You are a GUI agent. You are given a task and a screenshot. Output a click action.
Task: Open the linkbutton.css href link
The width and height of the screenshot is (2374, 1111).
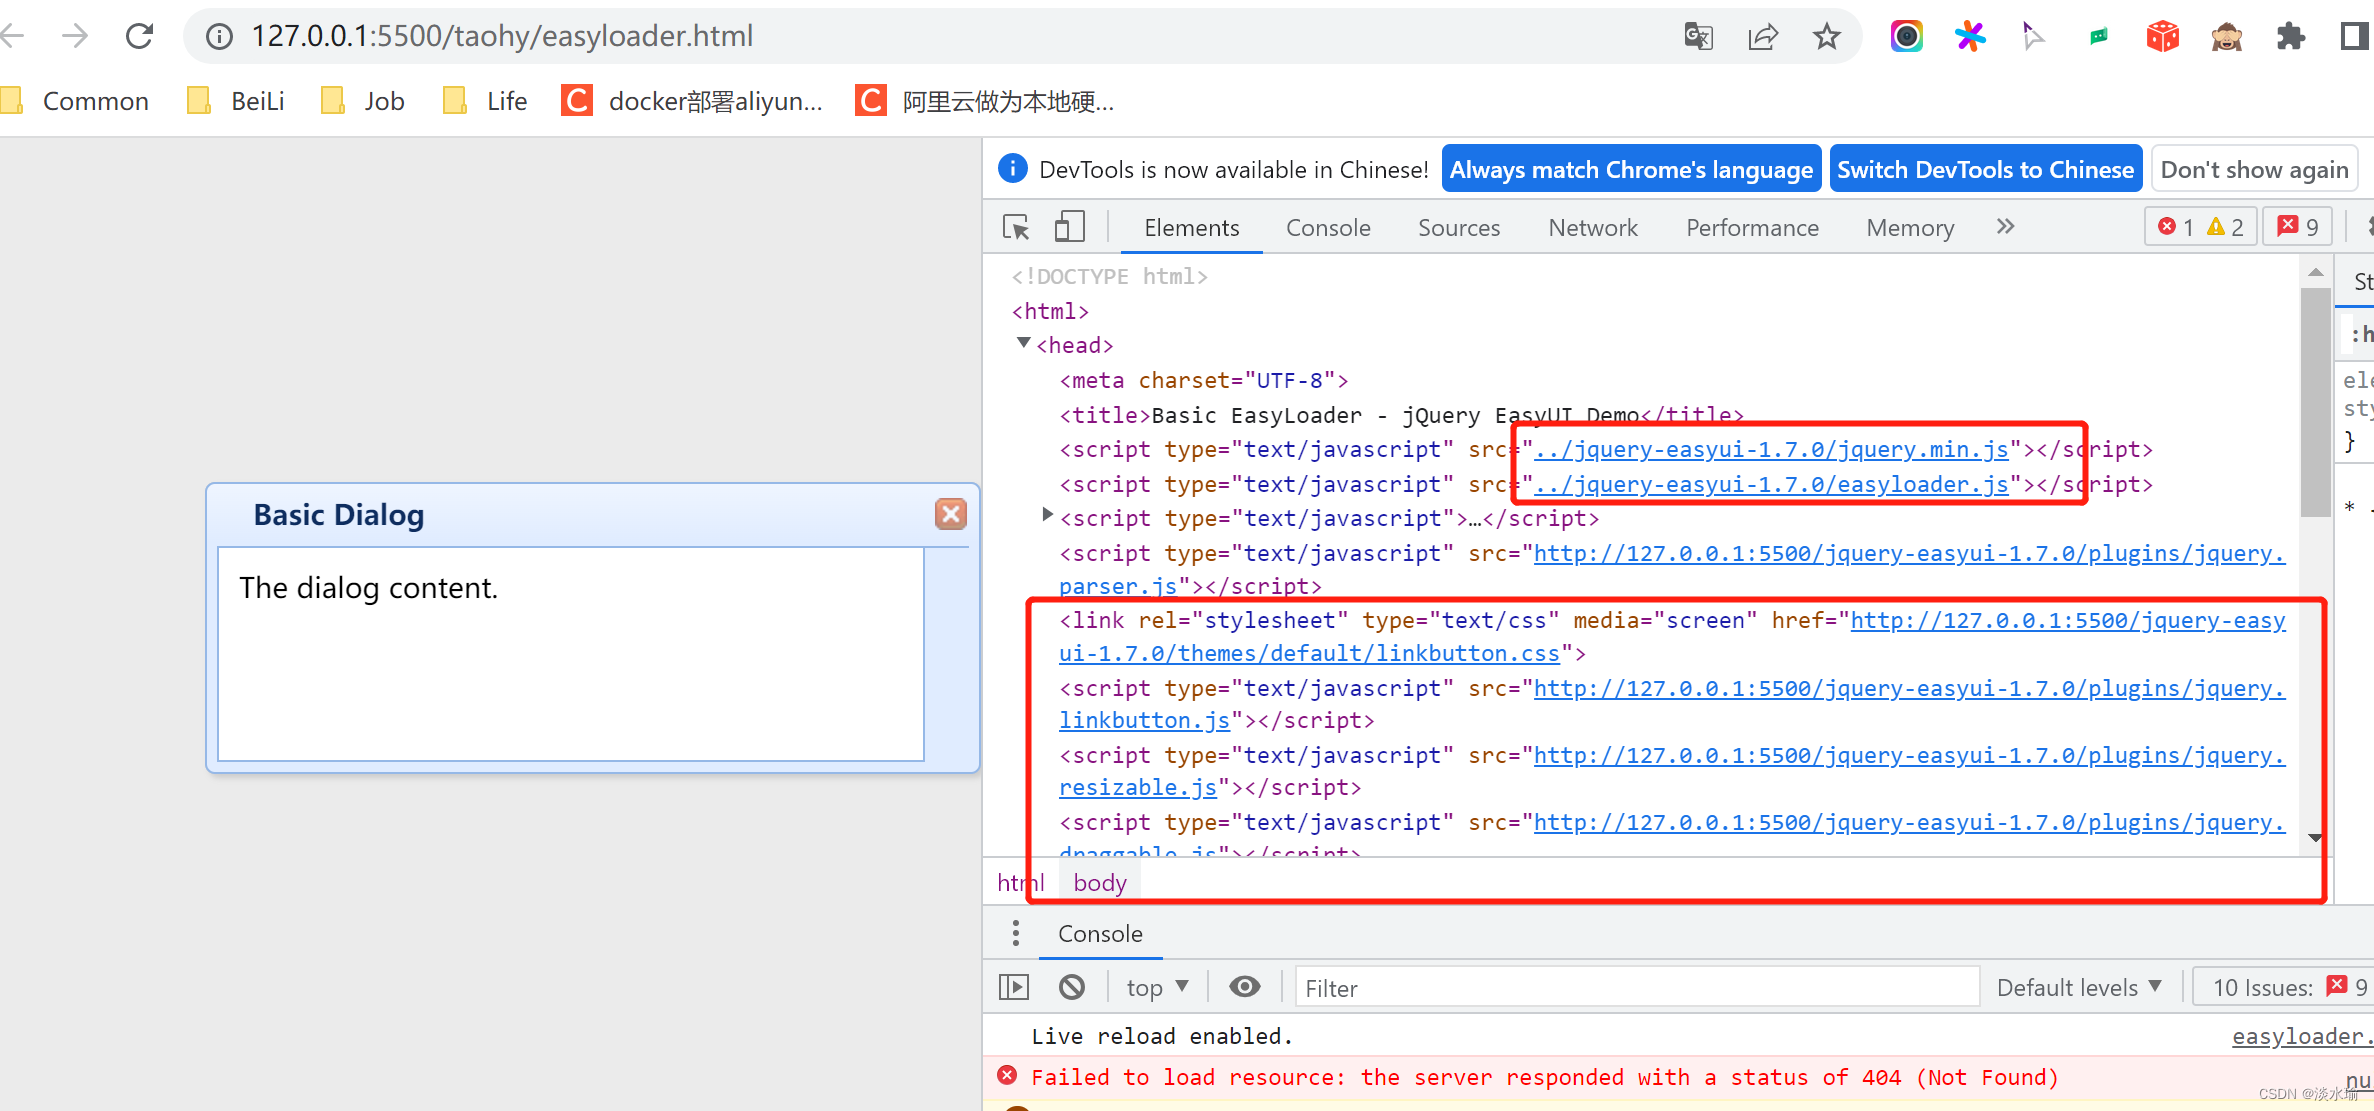coord(1672,637)
